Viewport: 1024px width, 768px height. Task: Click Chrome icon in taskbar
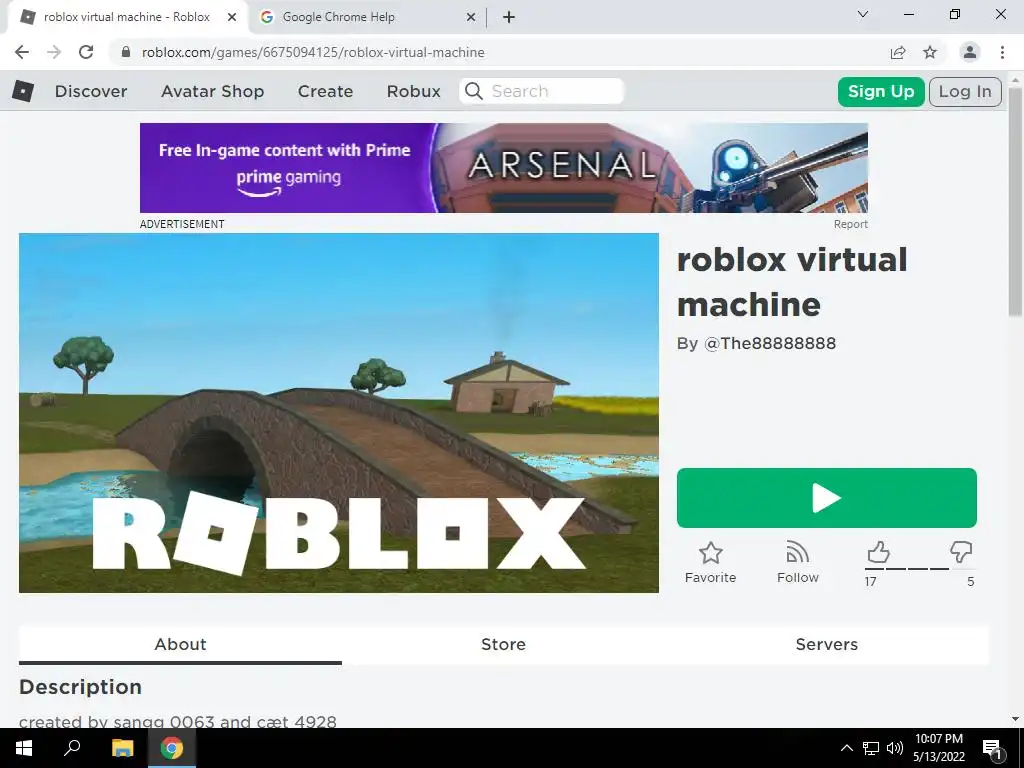[x=172, y=748]
